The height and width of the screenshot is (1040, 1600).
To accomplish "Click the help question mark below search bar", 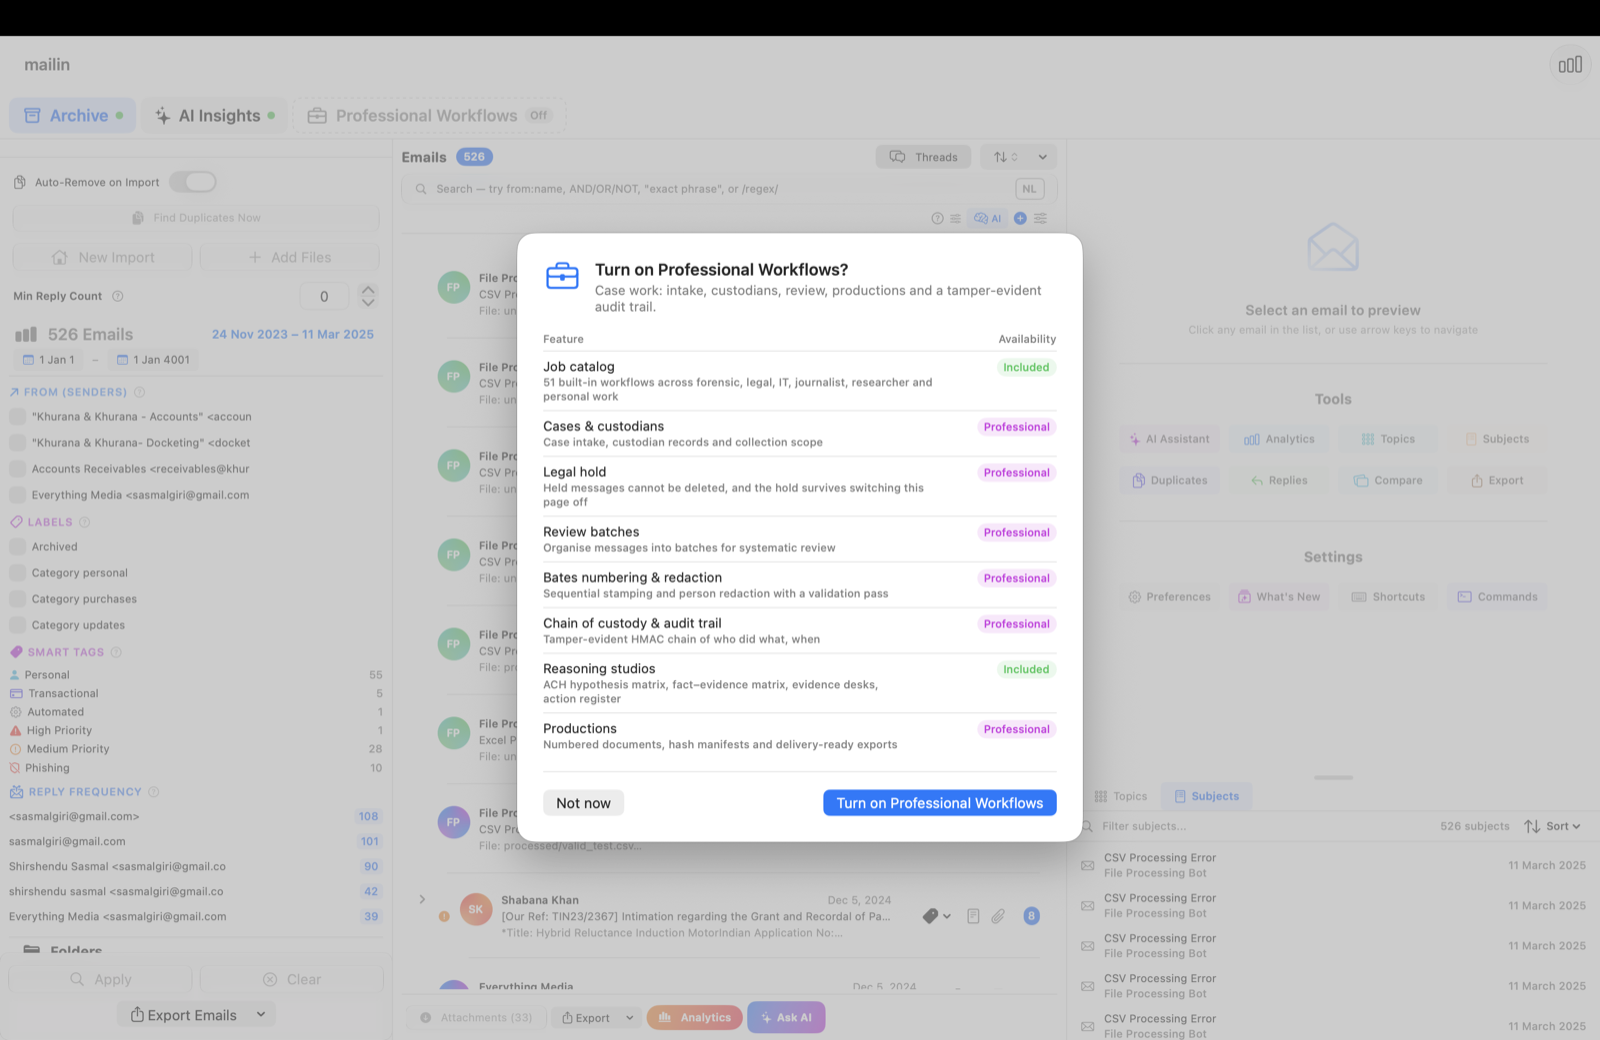I will (x=937, y=218).
